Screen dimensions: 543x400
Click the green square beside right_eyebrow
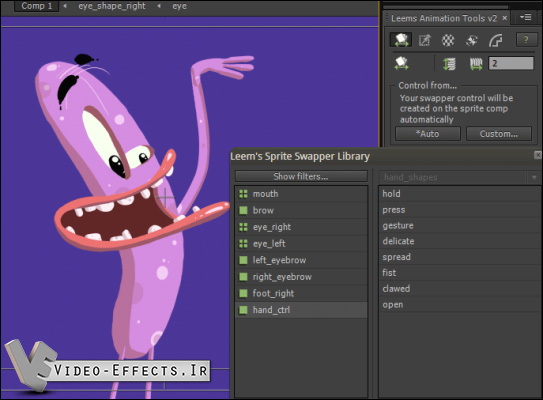(x=243, y=277)
